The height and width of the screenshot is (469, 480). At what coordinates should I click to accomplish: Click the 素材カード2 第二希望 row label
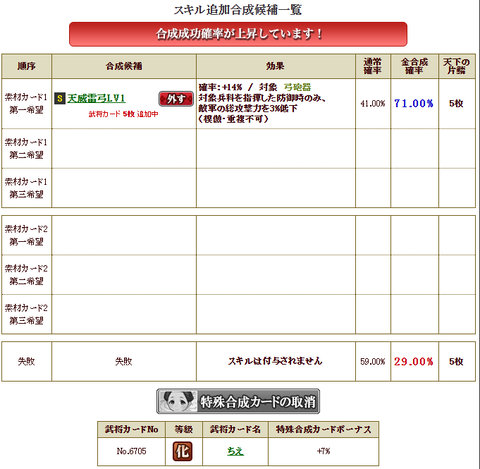26,275
